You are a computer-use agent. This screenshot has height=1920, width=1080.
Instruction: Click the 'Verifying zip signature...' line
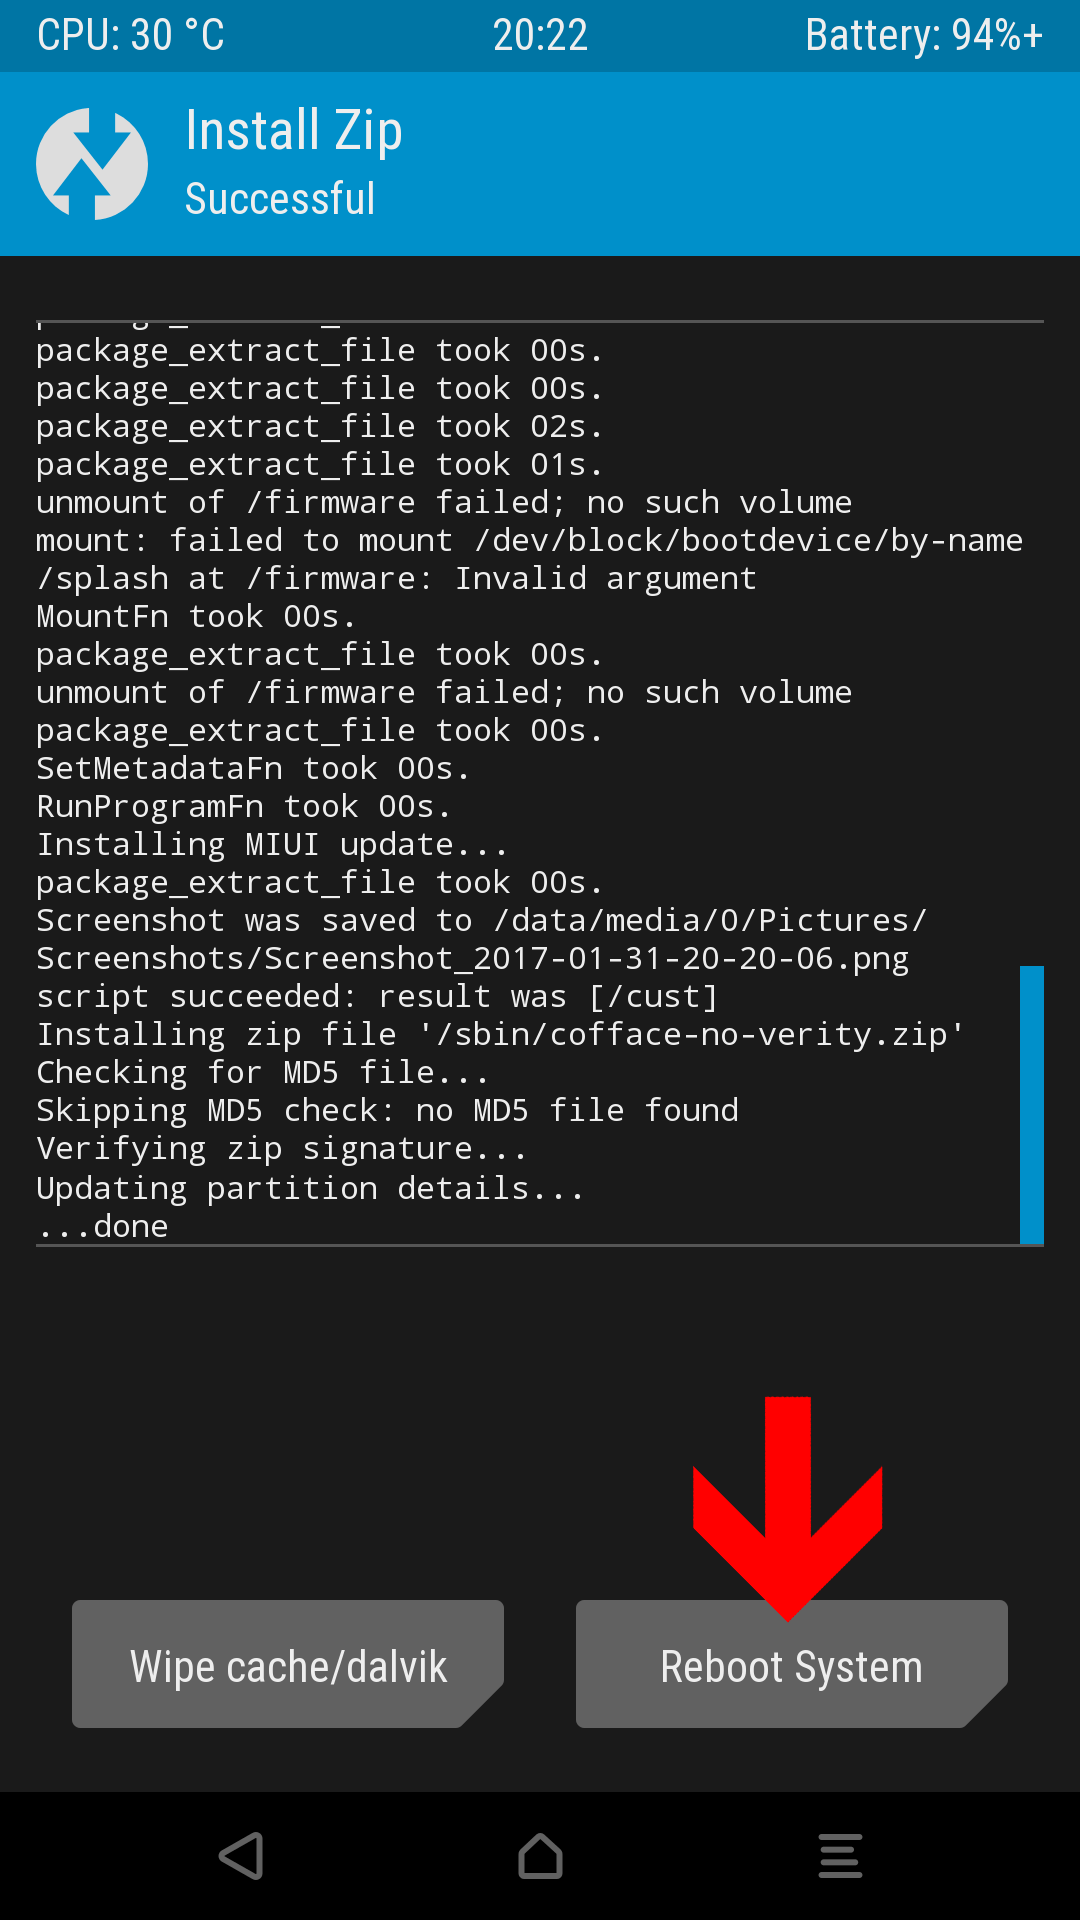pyautogui.click(x=281, y=1149)
